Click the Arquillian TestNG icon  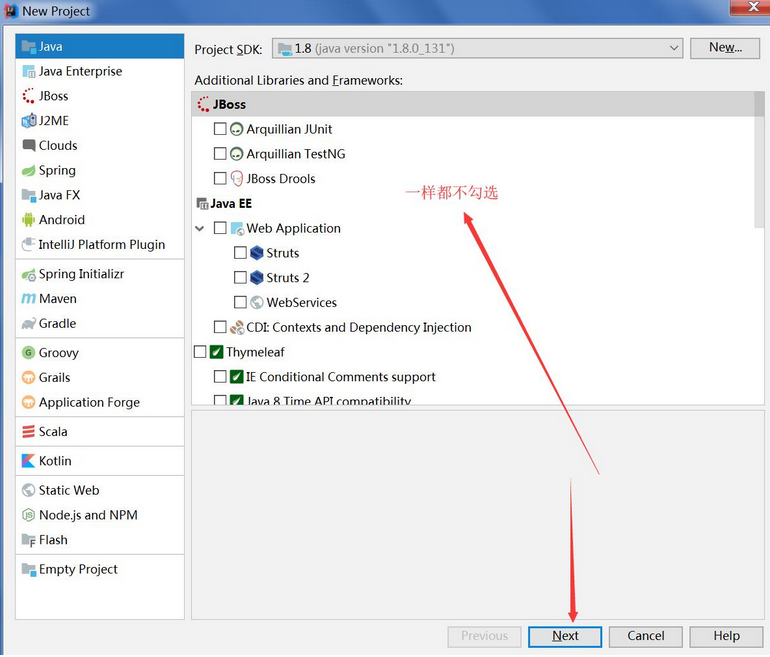tap(237, 154)
